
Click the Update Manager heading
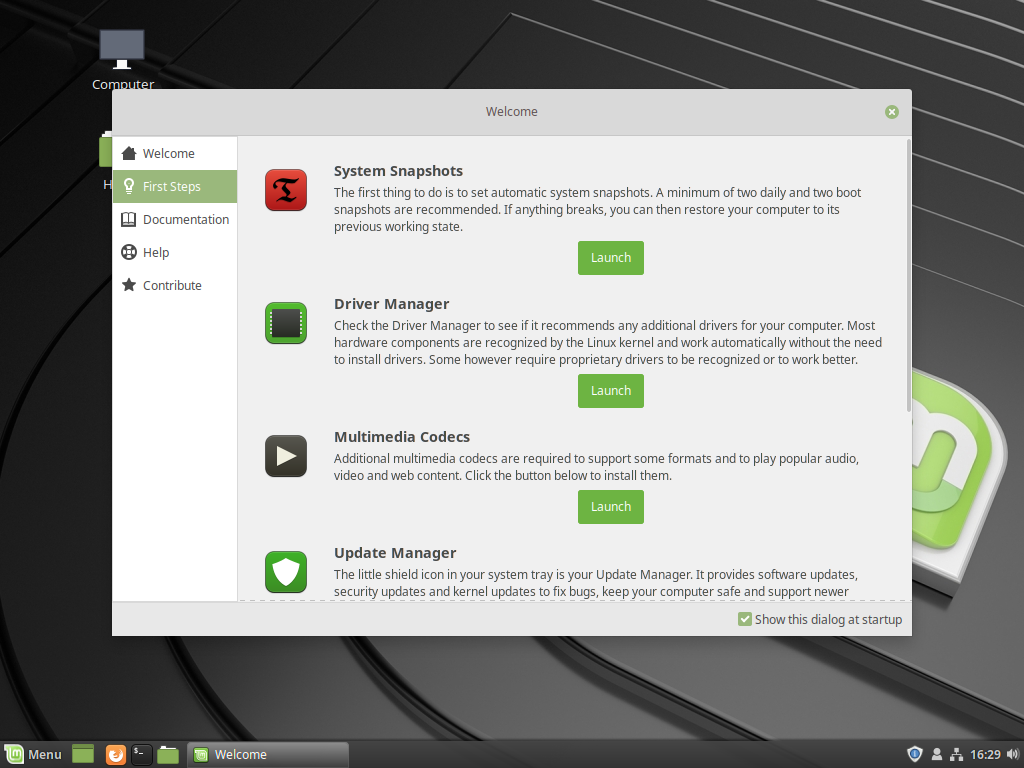(x=395, y=553)
